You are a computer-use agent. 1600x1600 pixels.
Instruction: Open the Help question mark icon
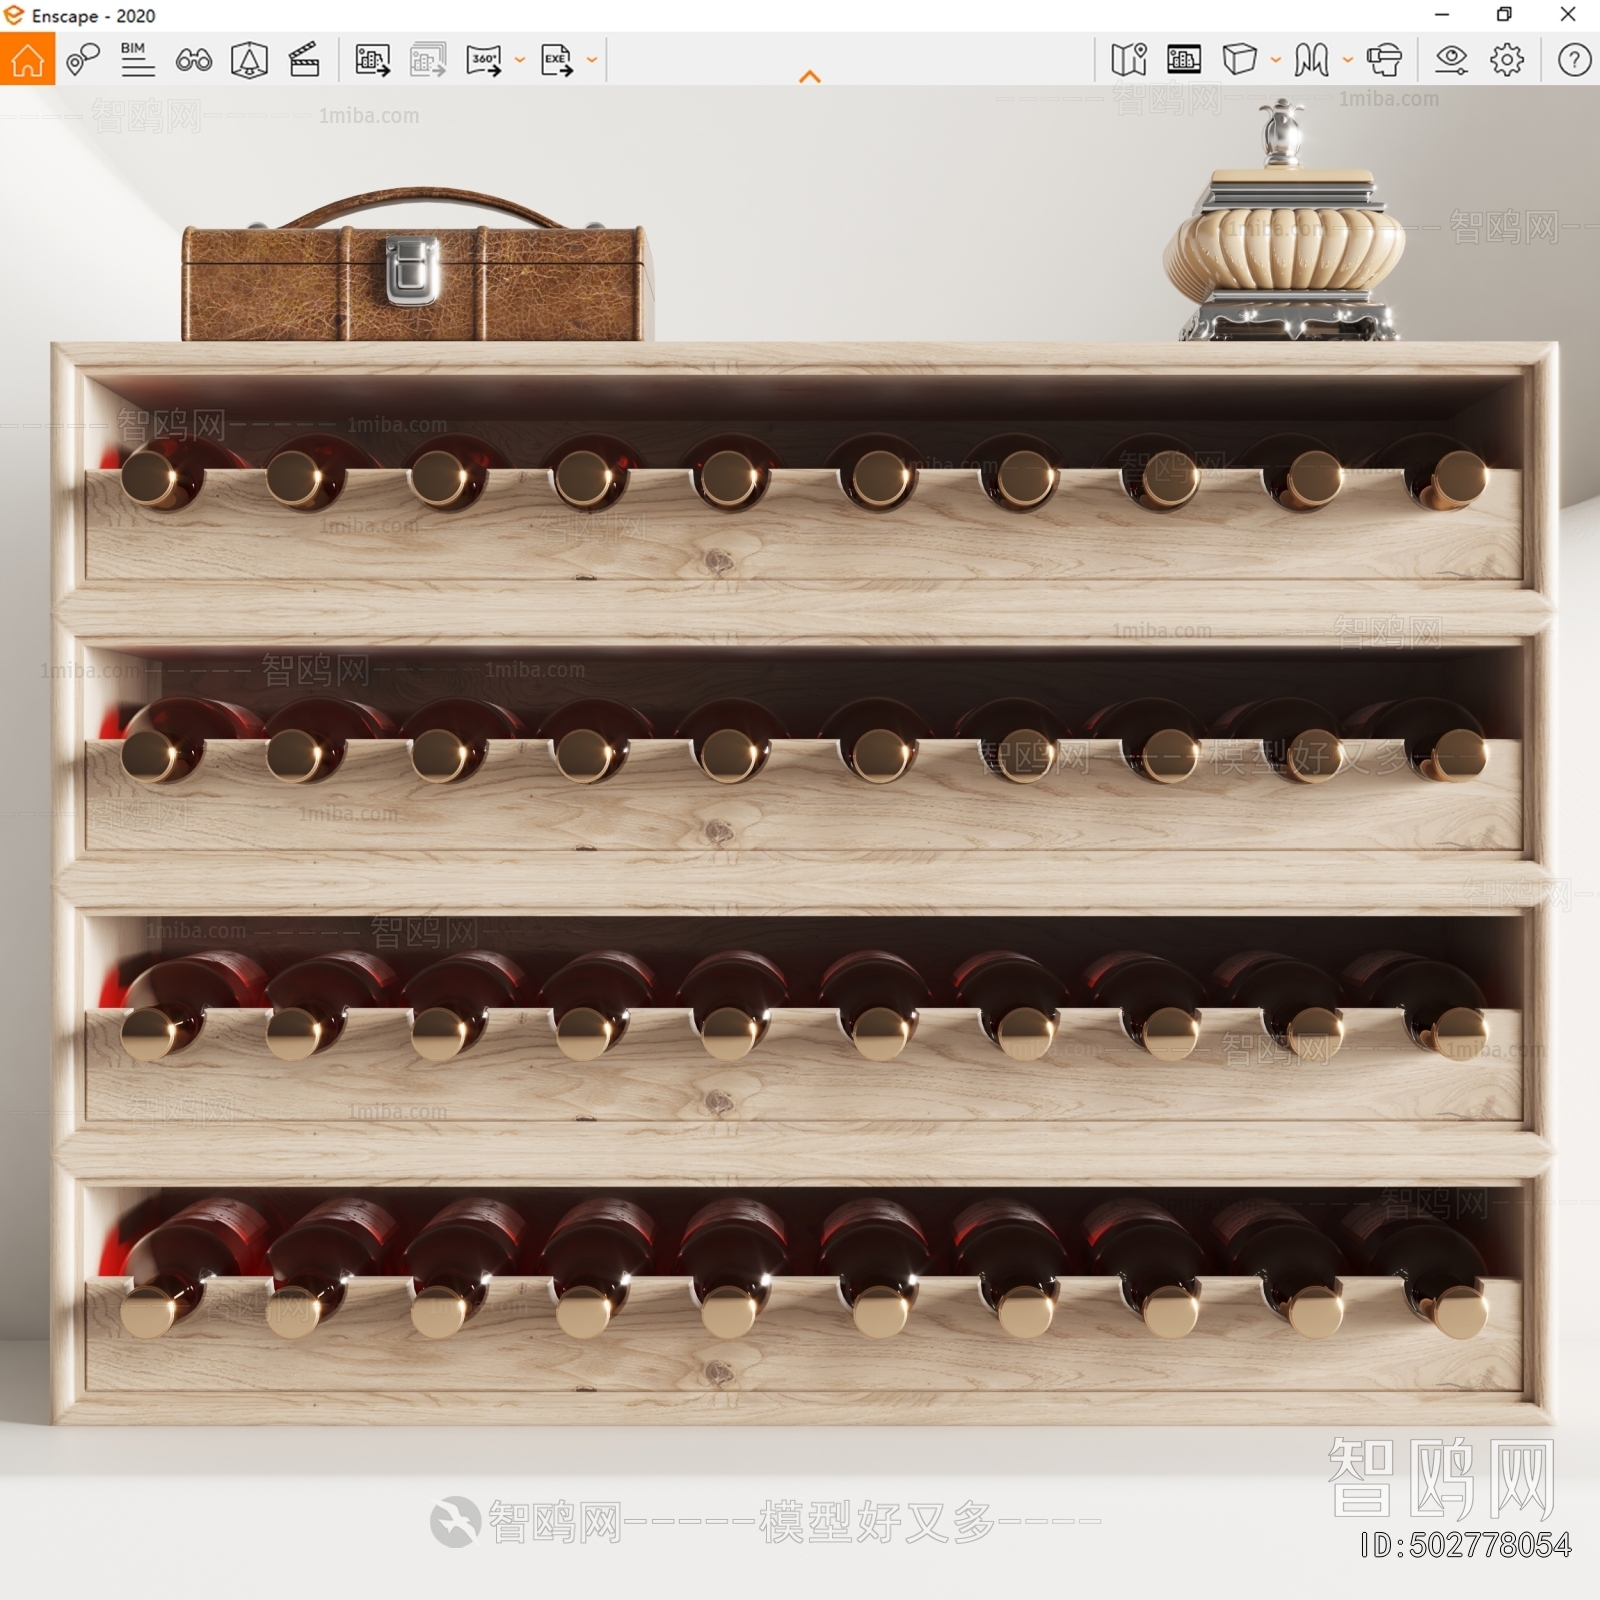click(x=1574, y=60)
